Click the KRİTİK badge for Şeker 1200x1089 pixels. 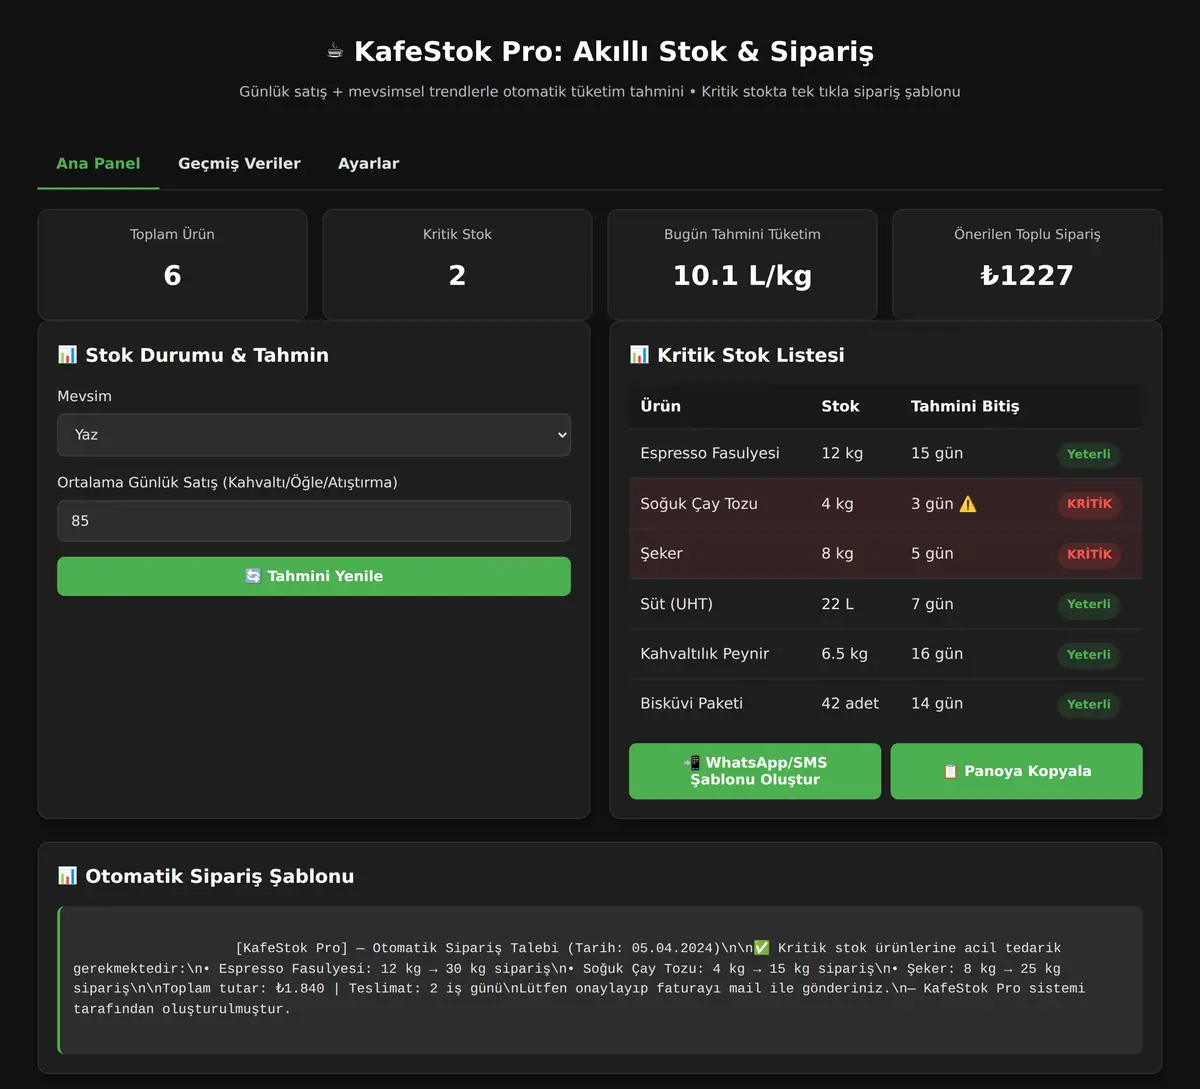coord(1089,554)
